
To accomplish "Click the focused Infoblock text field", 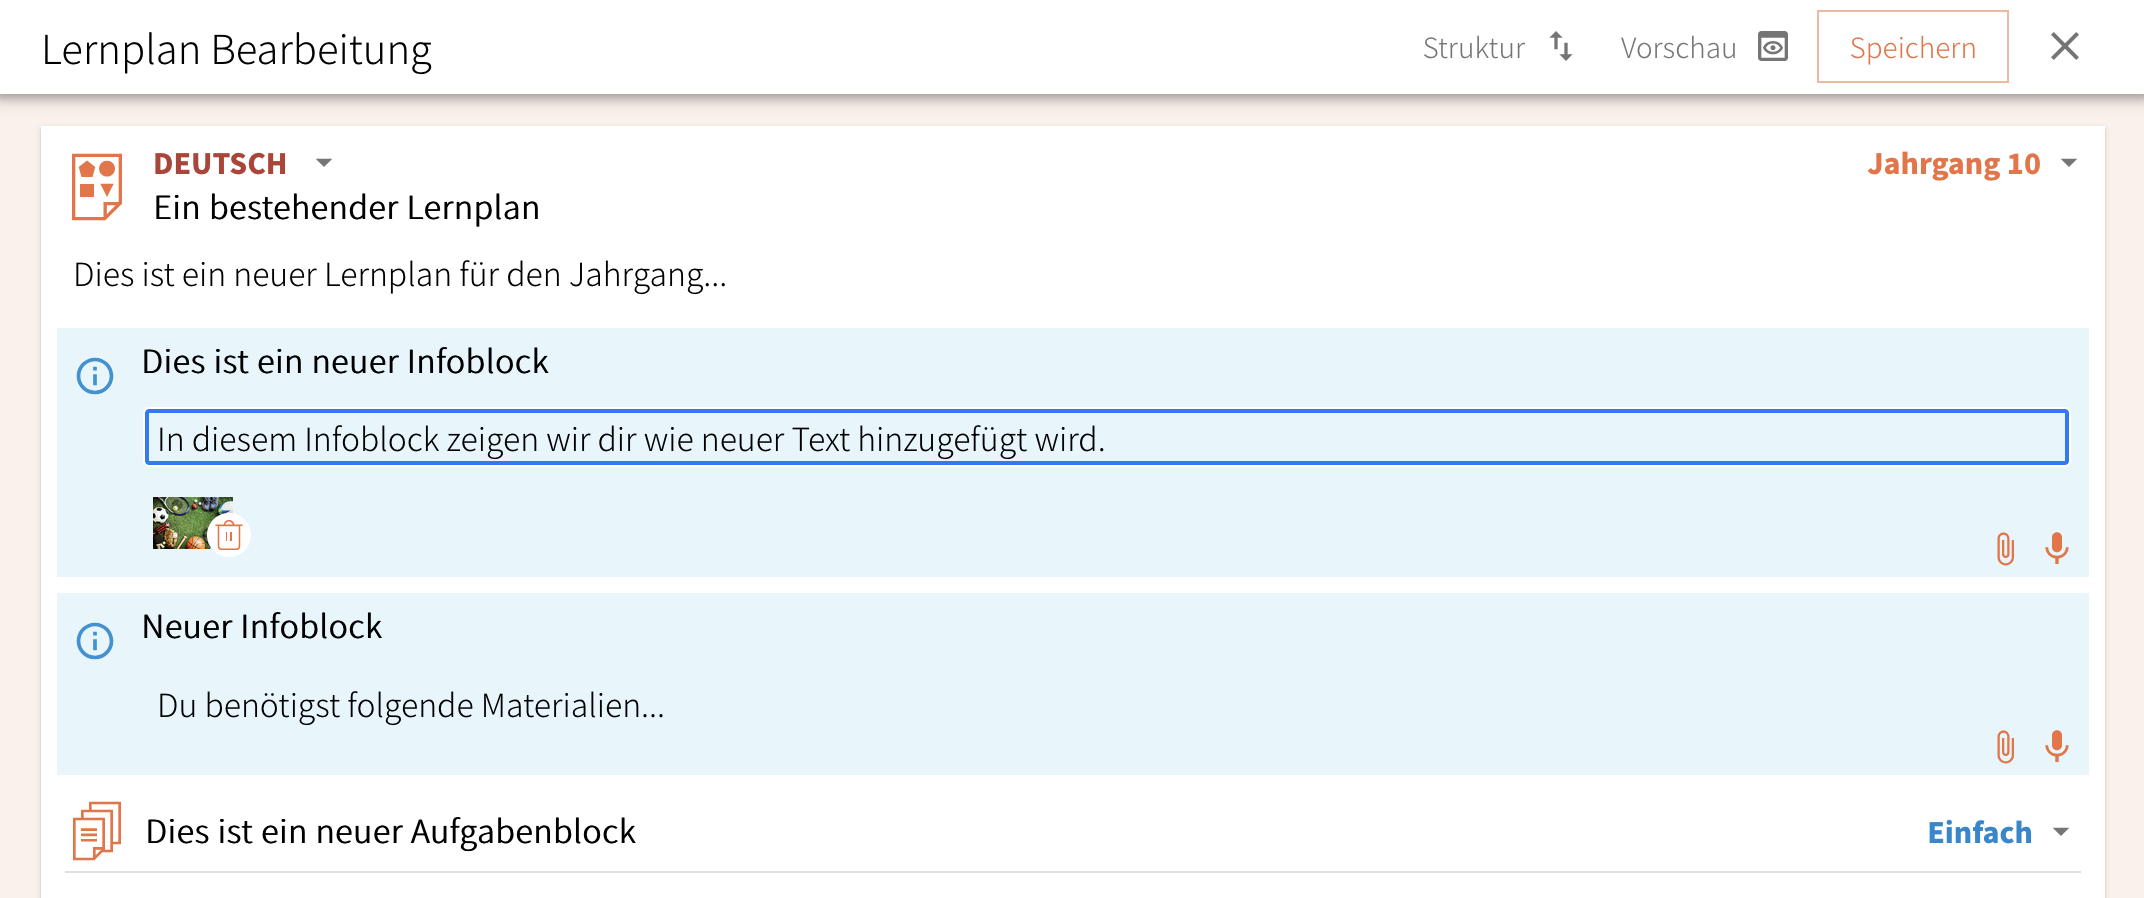I will 1106,438.
